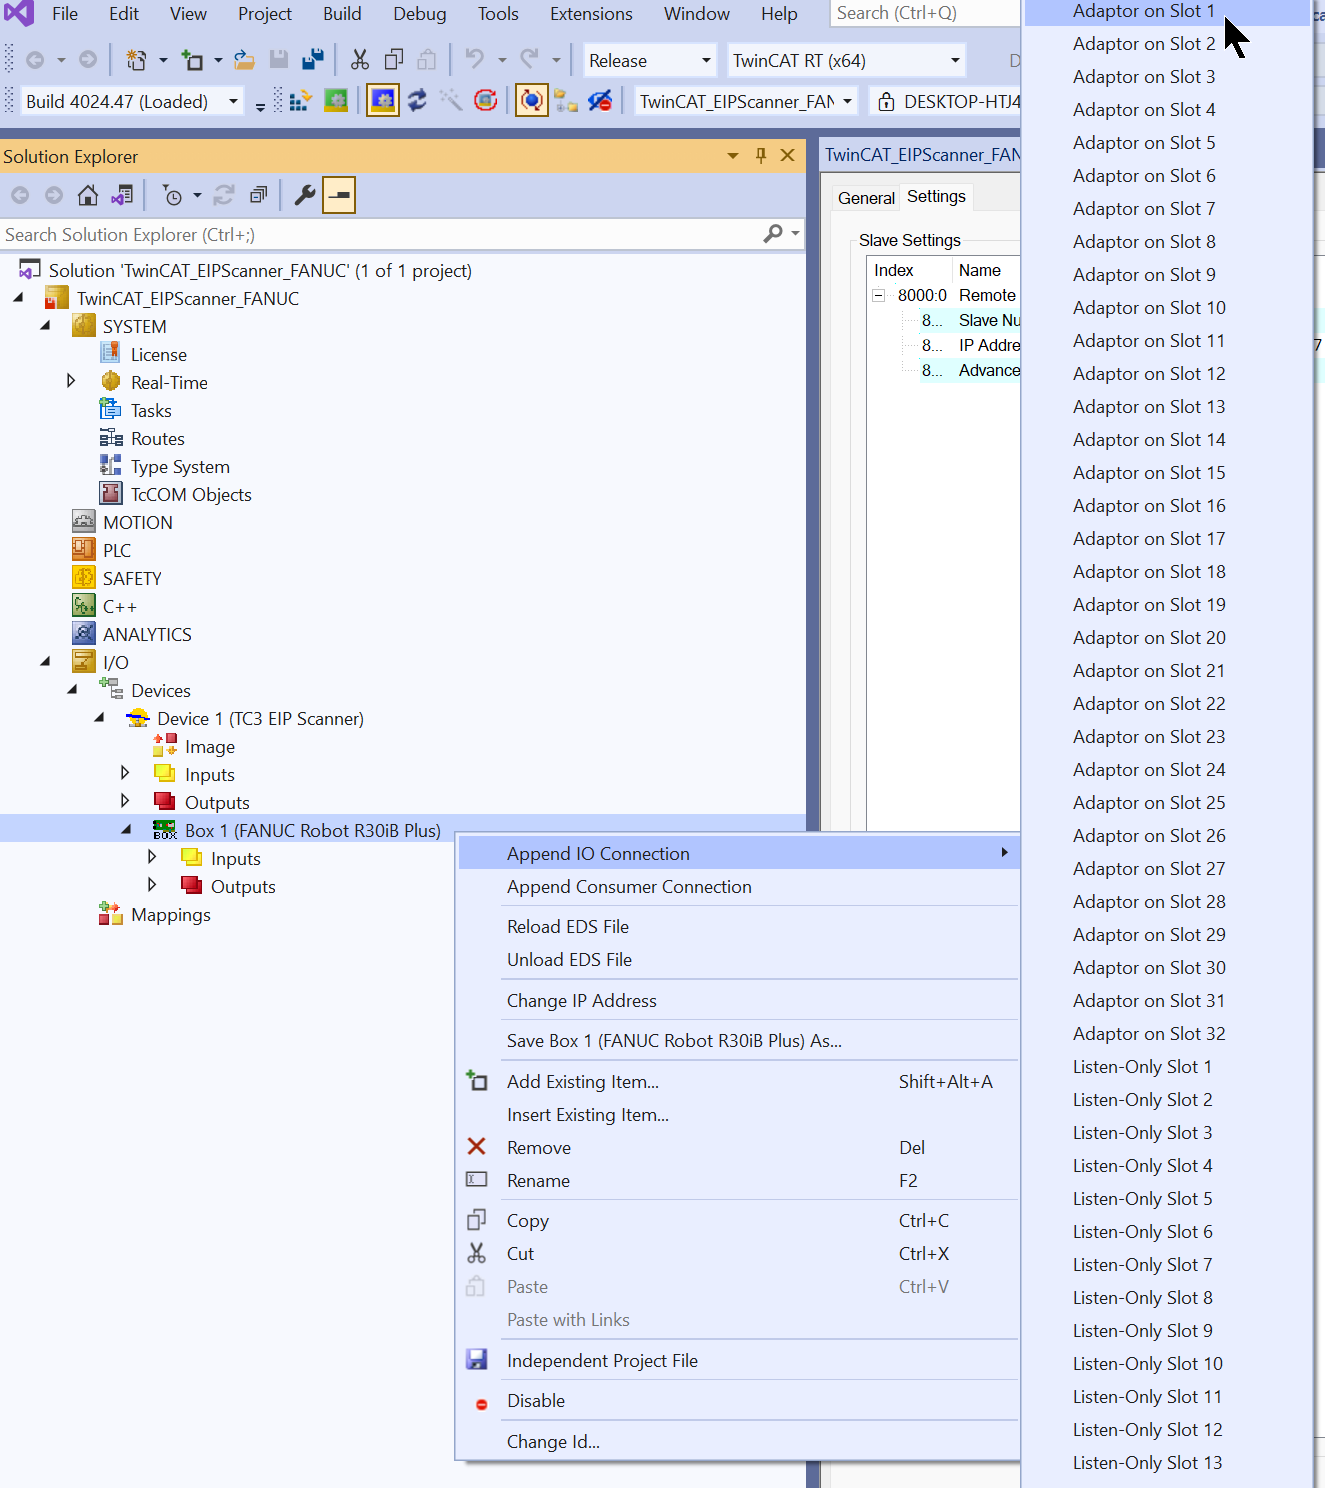Click the Show Sub Items icon
Image resolution: width=1325 pixels, height=1488 pixels.
(566, 101)
